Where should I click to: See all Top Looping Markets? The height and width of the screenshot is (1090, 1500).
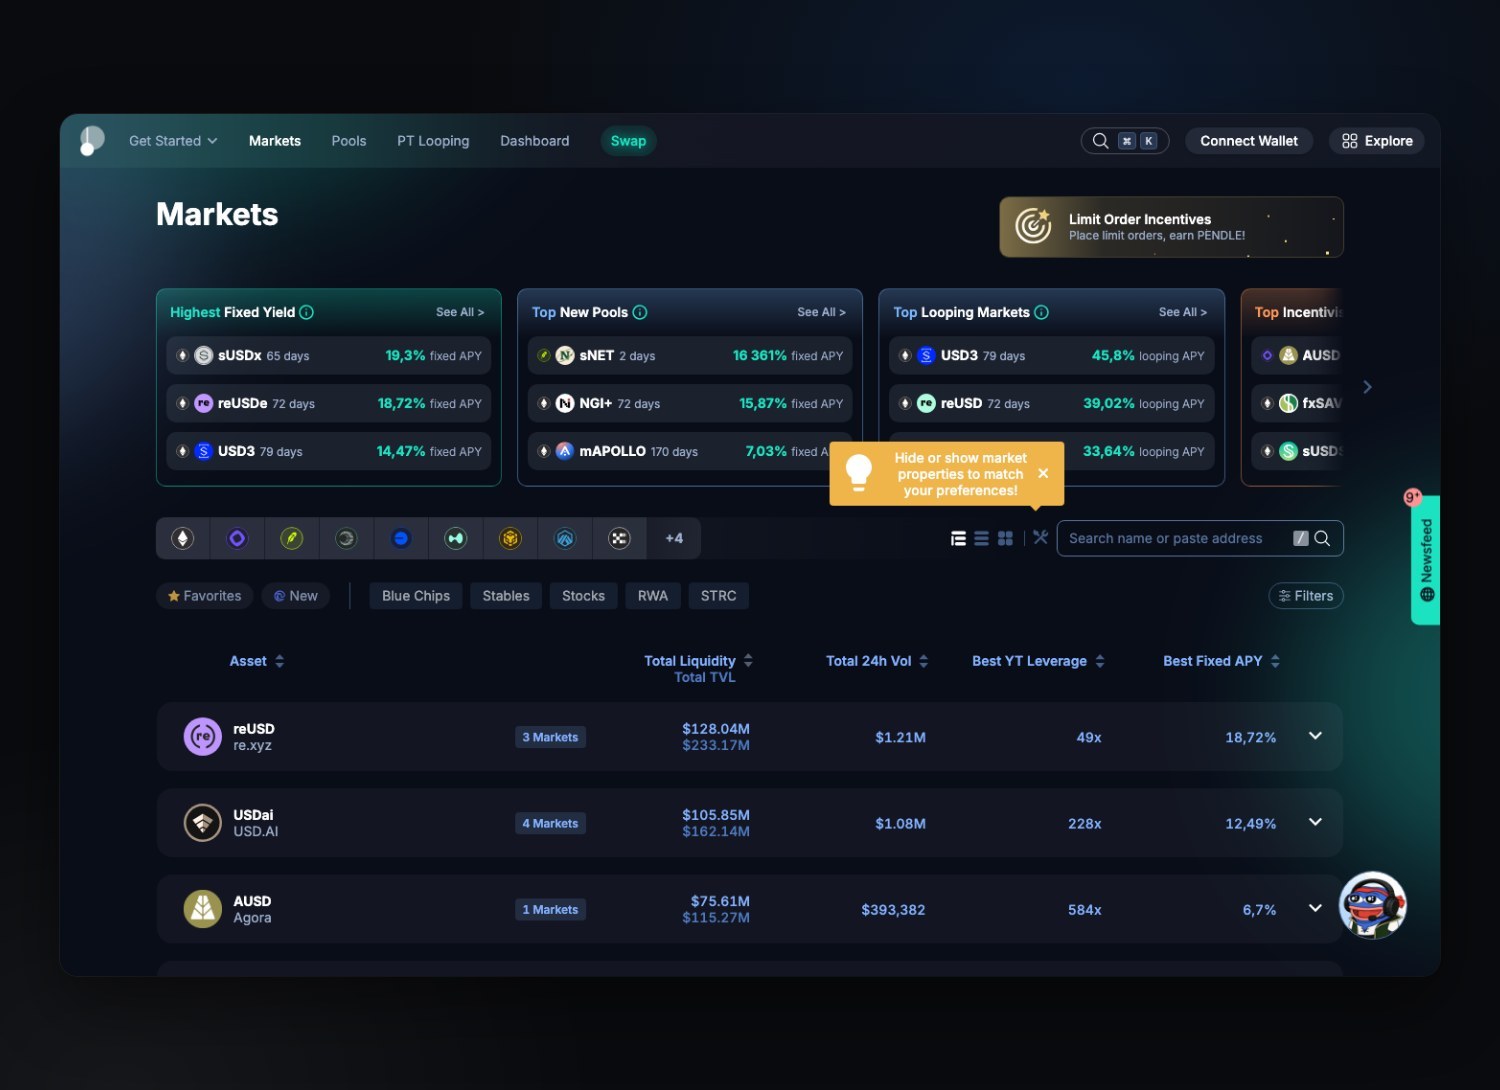click(x=1183, y=312)
